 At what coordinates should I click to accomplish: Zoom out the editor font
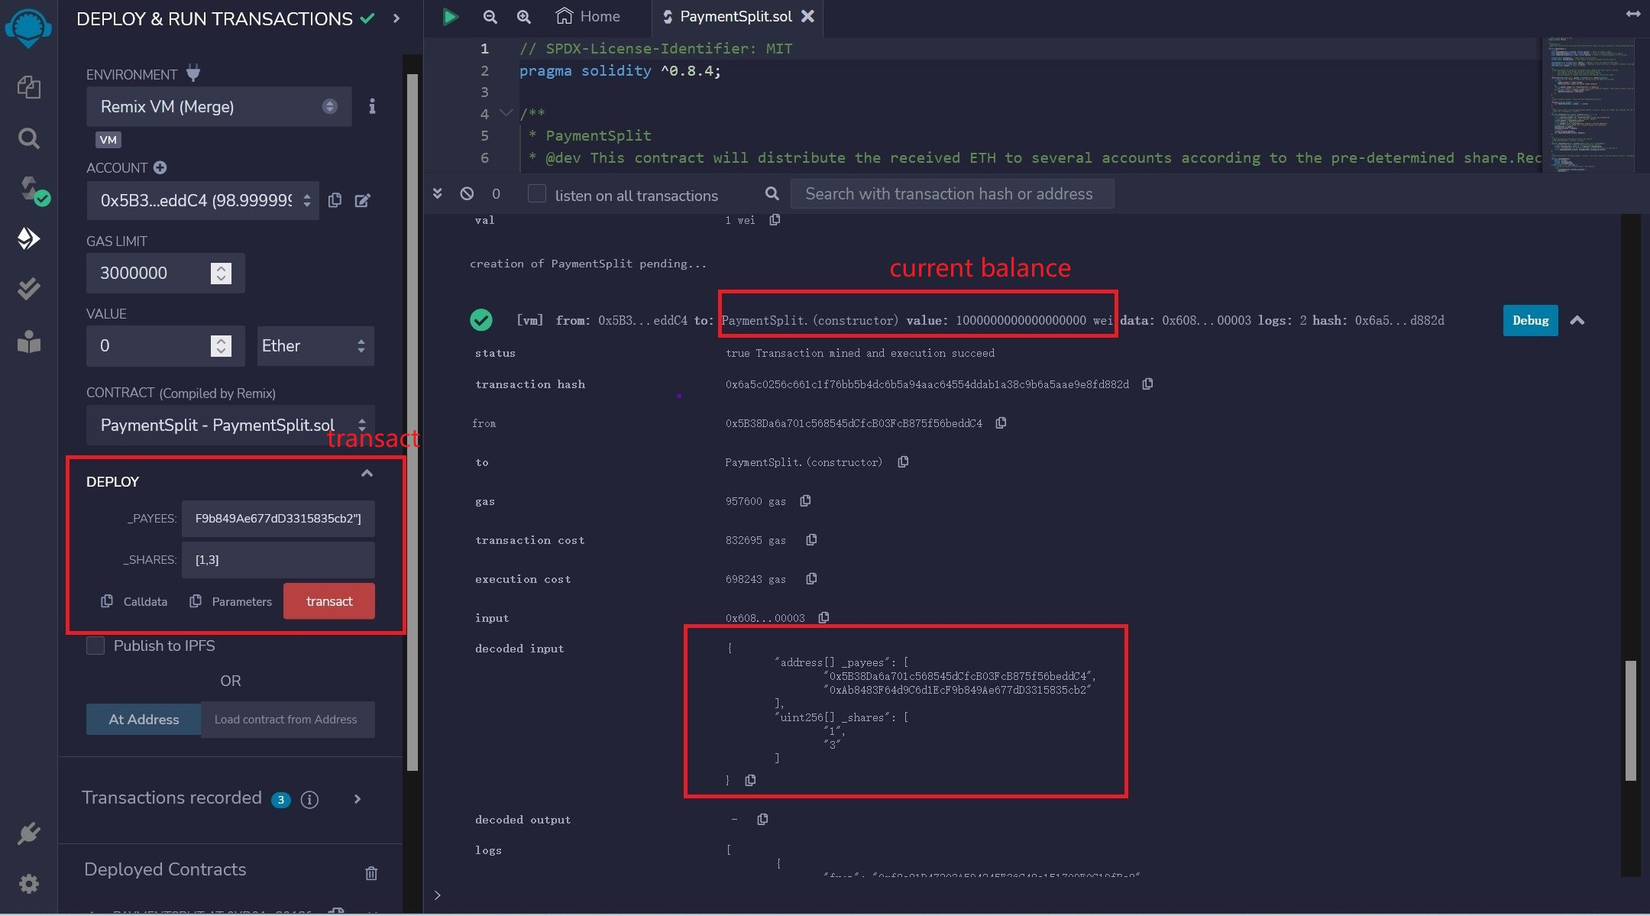click(490, 16)
